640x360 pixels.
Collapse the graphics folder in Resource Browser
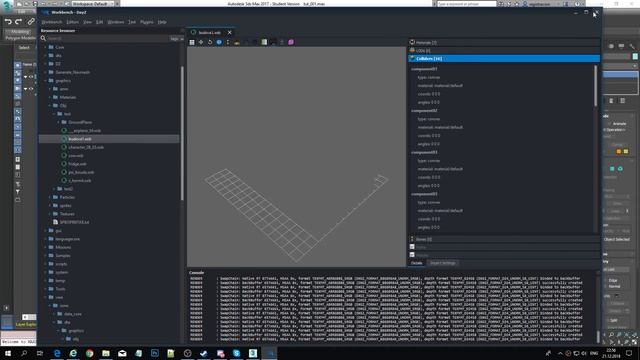[x=46, y=80]
